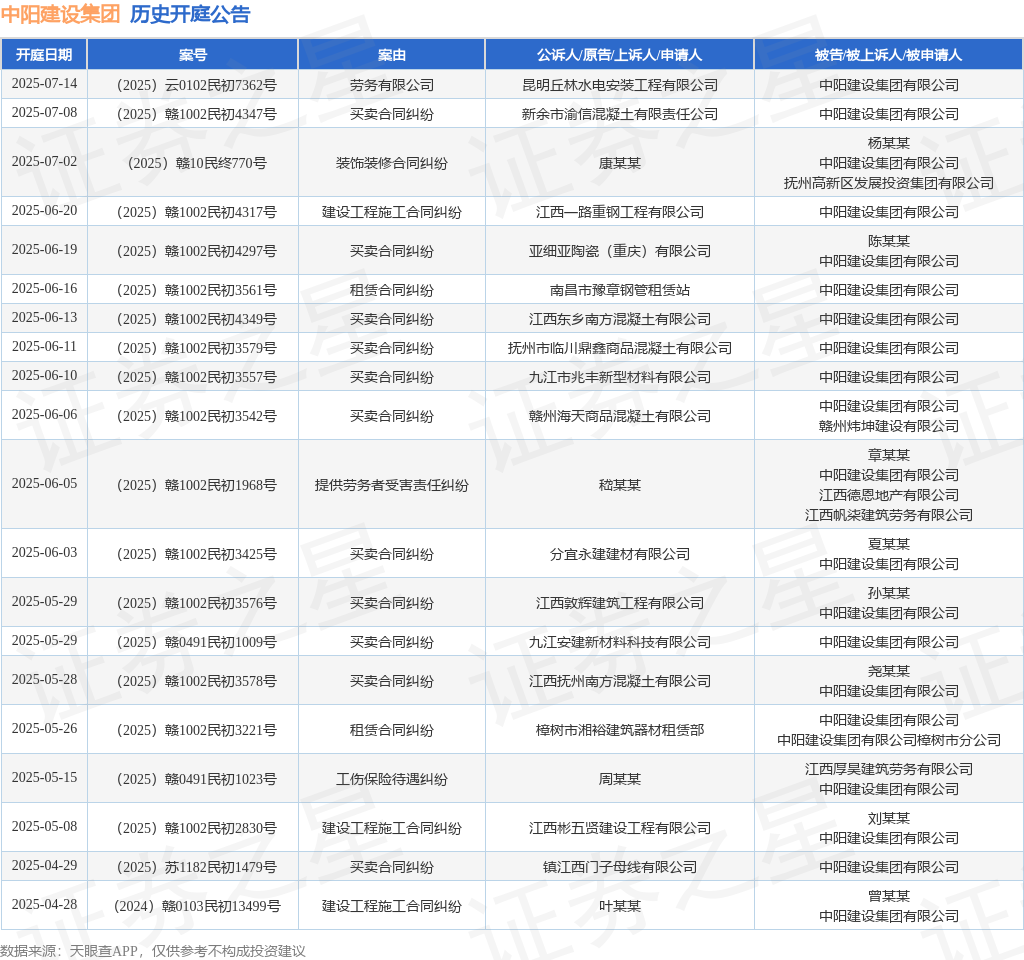The image size is (1024, 960).
Task: Click case cause 装饰装修合同纠纷
Action: [x=392, y=163]
